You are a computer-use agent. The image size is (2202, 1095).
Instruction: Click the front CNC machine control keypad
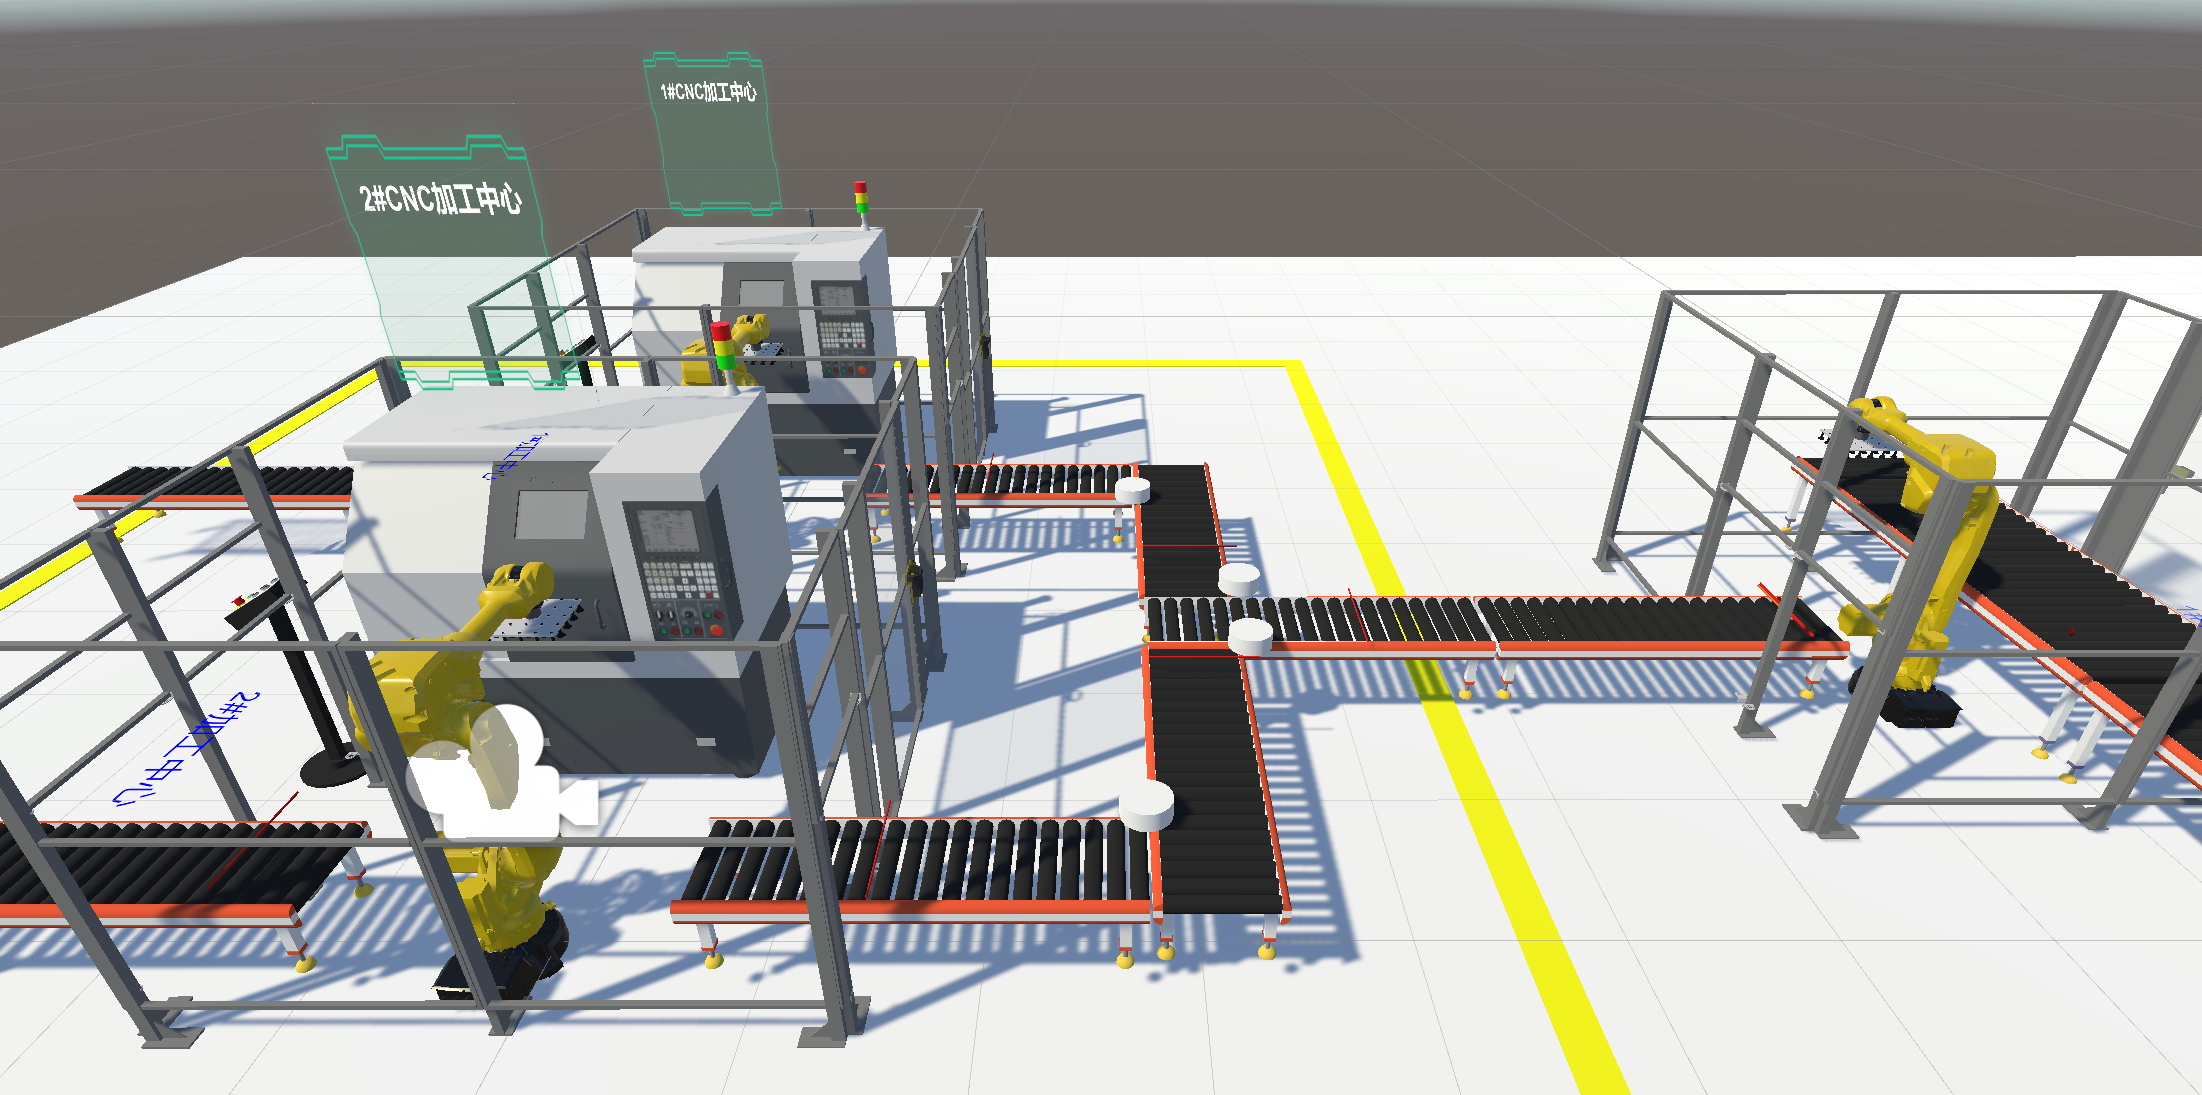[680, 583]
